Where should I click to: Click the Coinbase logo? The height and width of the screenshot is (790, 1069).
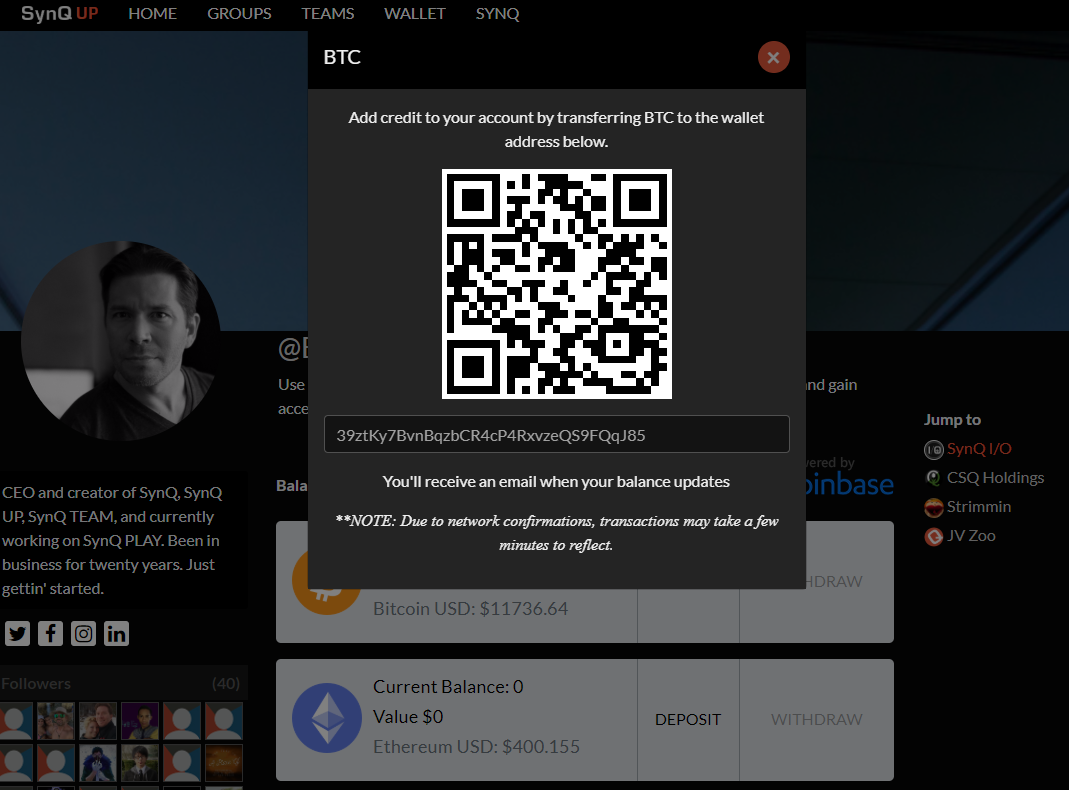[x=850, y=485]
